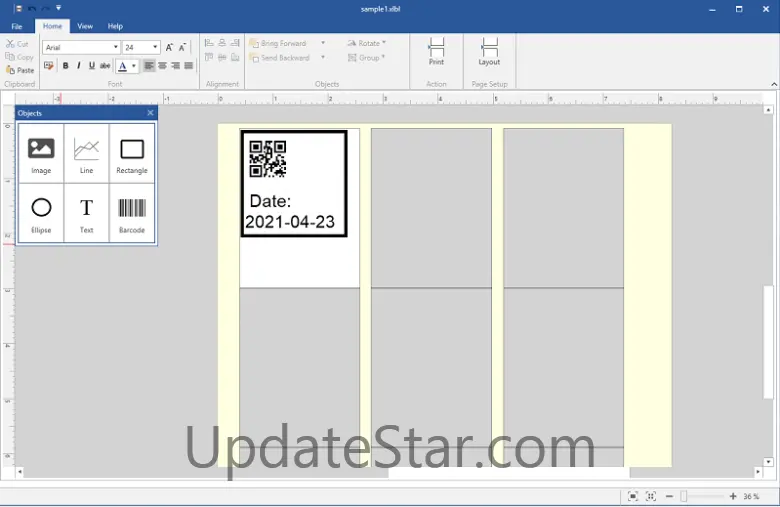Image resolution: width=780 pixels, height=507 pixels.
Task: Select the QR code on the label
Action: (268, 159)
